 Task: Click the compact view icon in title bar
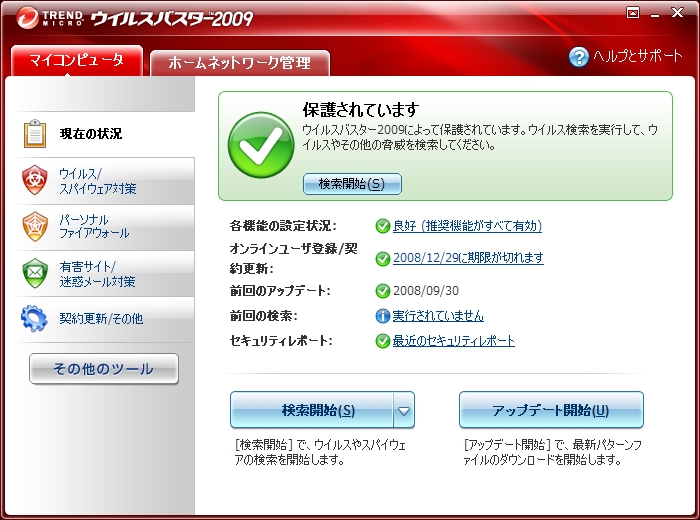pos(633,12)
